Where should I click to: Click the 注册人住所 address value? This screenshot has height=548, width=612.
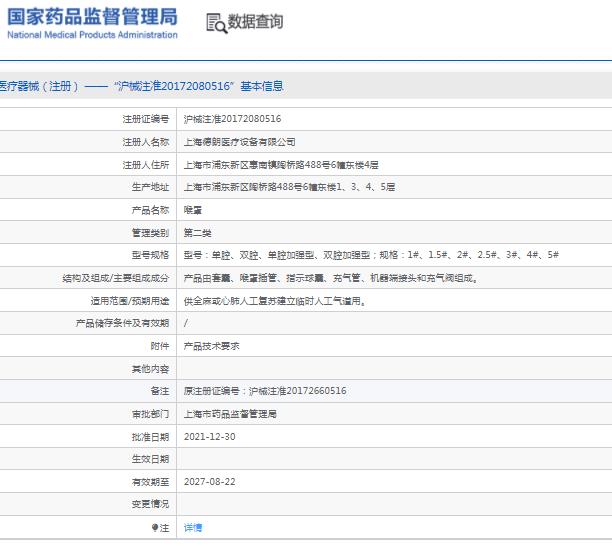click(x=281, y=164)
